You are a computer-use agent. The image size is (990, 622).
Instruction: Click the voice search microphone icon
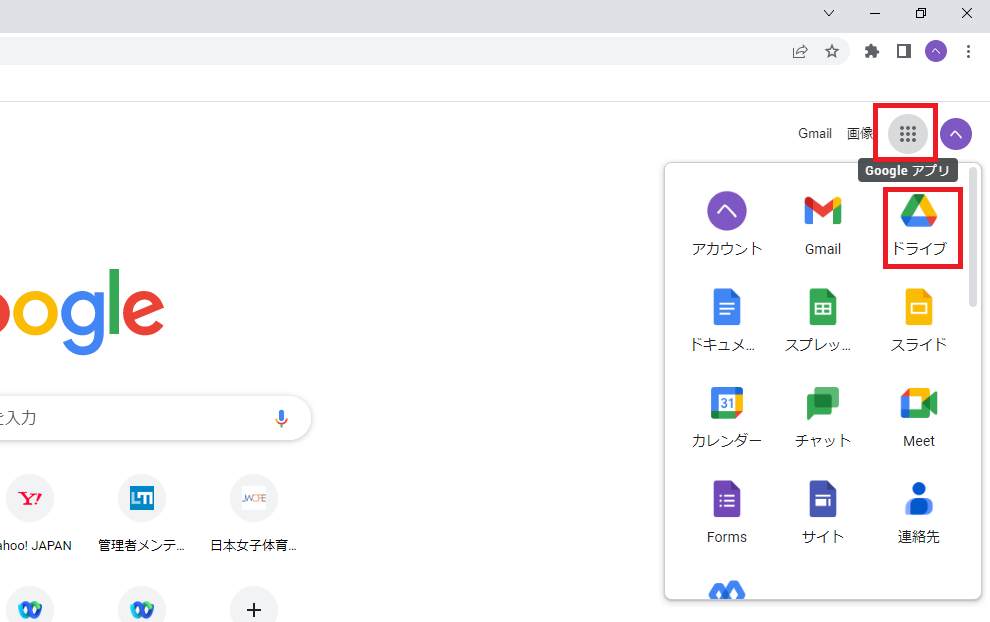[x=282, y=418]
